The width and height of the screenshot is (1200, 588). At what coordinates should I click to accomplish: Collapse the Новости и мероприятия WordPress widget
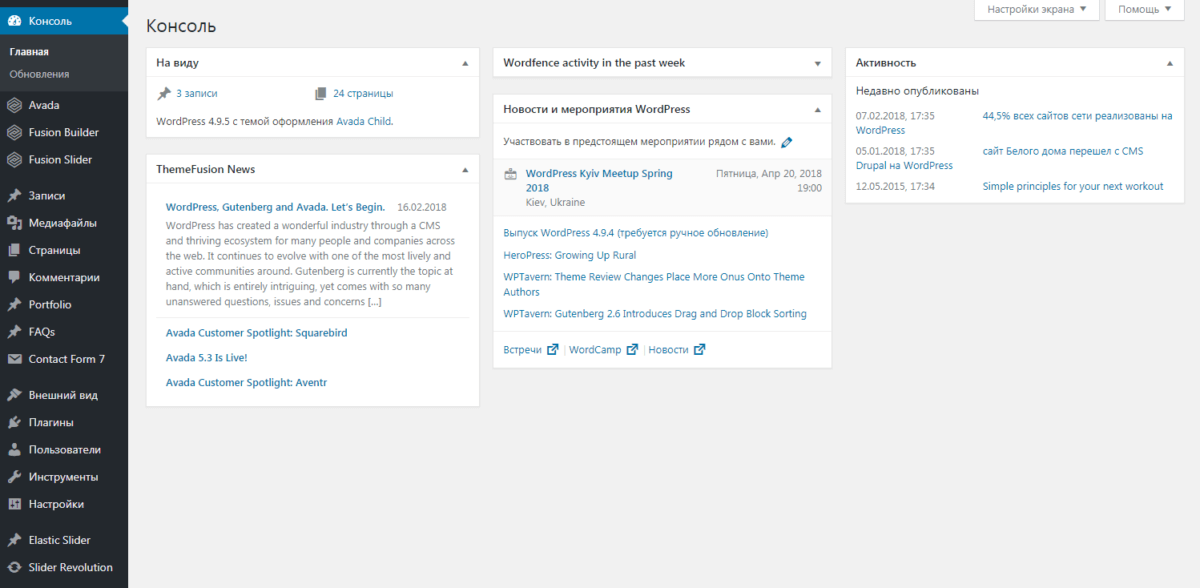click(x=817, y=109)
